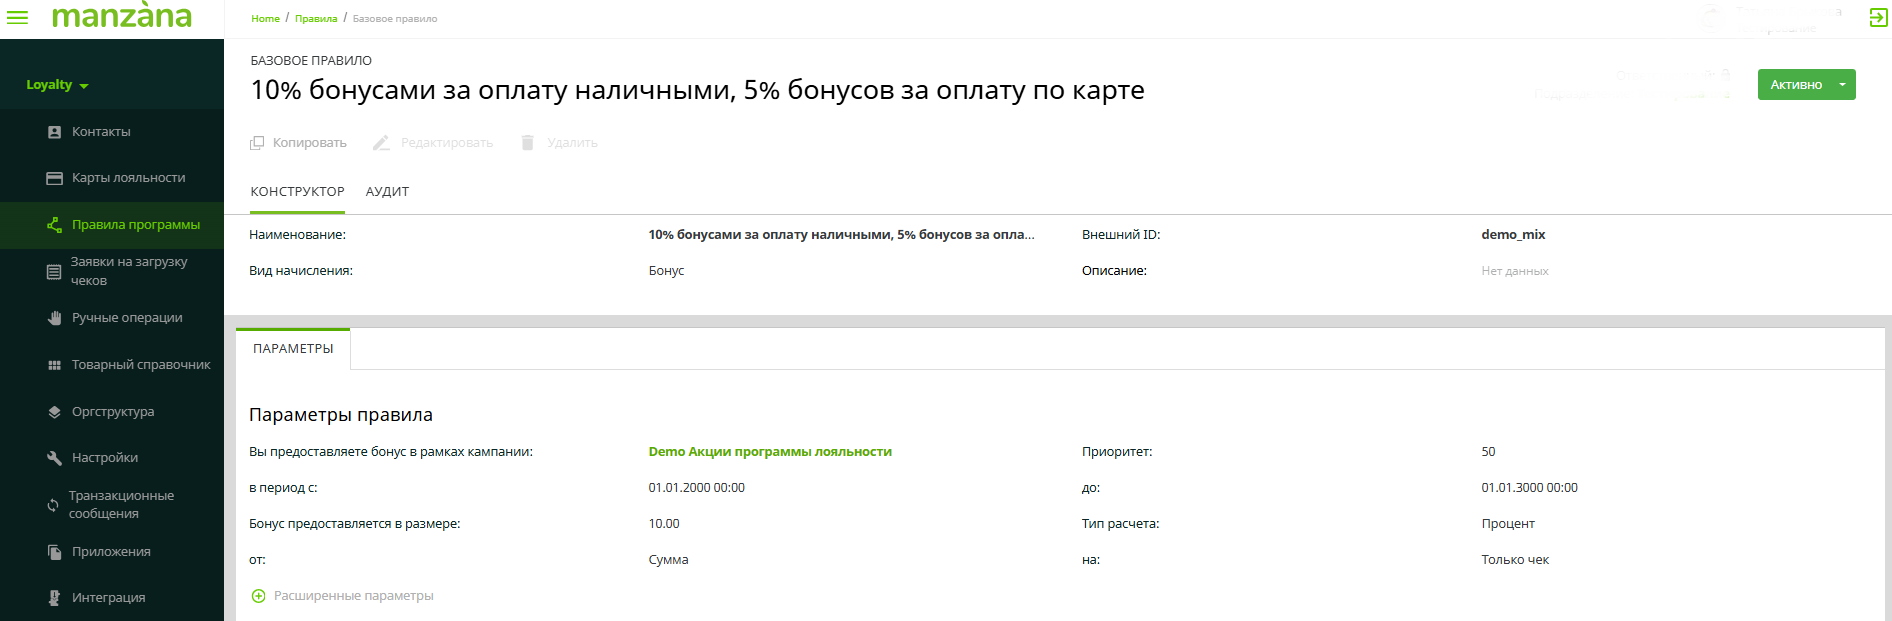Viewport: 1892px width, 621px height.
Task: Open the Активно status dropdown arrow
Action: click(1842, 85)
